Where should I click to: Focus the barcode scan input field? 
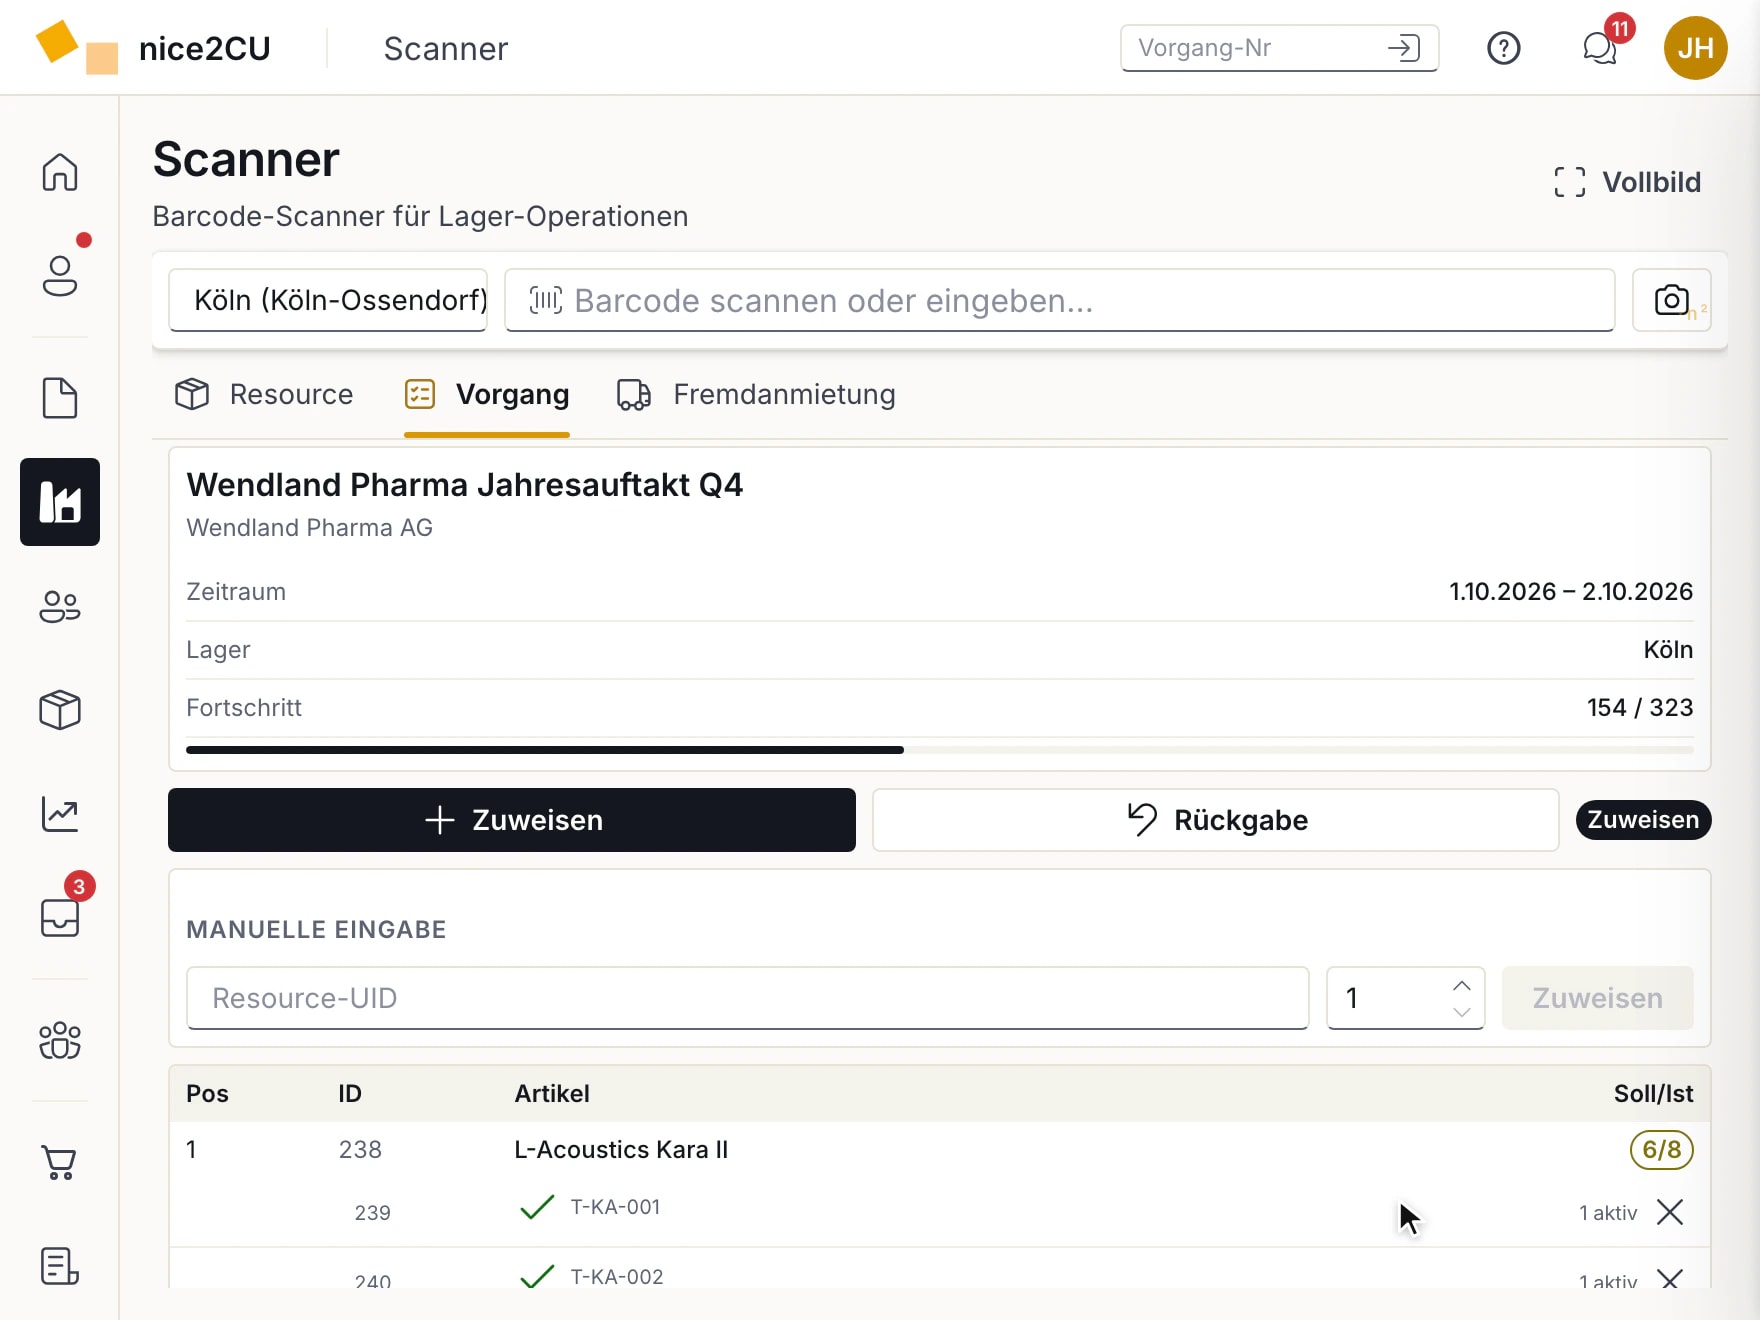pyautogui.click(x=1060, y=300)
